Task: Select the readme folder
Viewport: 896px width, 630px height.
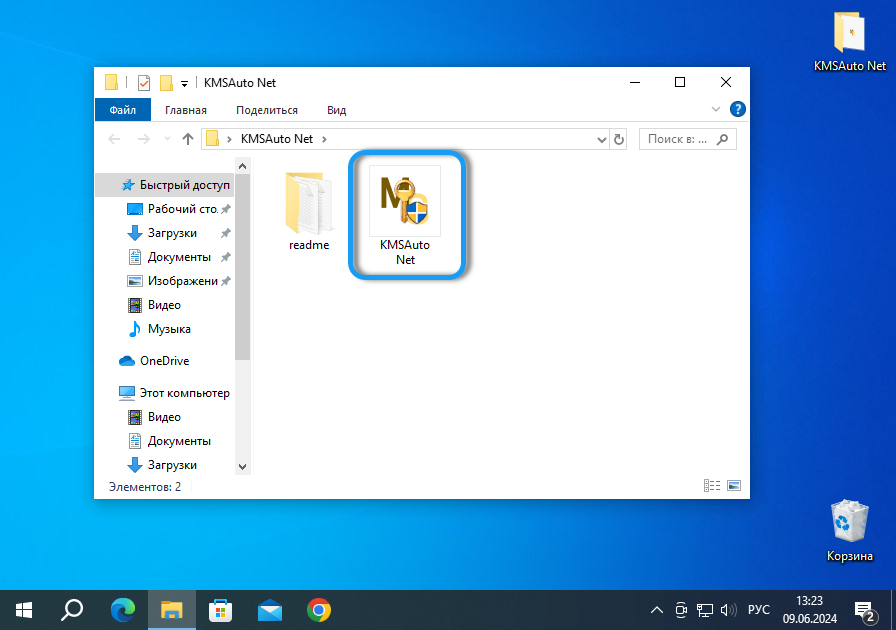Action: 309,211
